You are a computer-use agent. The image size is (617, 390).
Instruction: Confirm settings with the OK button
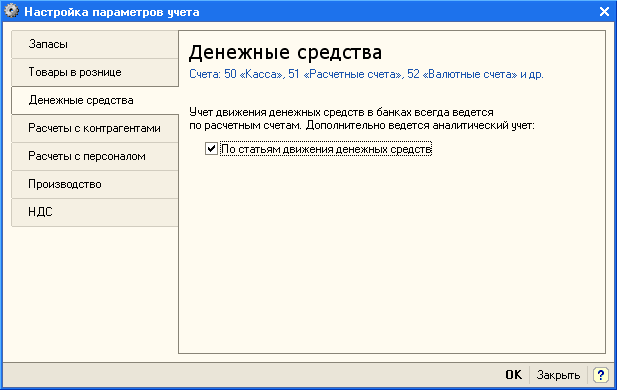click(x=514, y=375)
